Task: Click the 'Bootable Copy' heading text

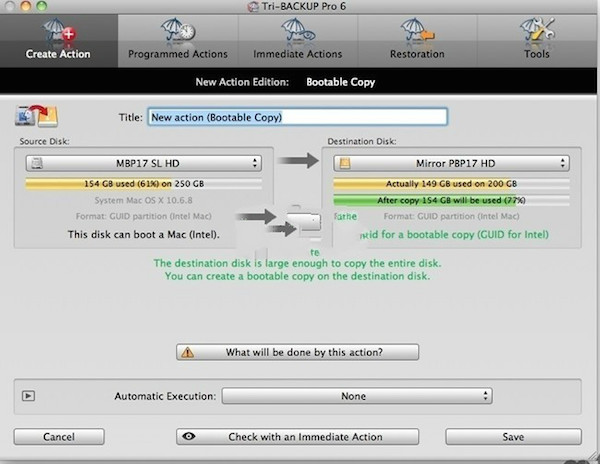Action: click(x=341, y=82)
